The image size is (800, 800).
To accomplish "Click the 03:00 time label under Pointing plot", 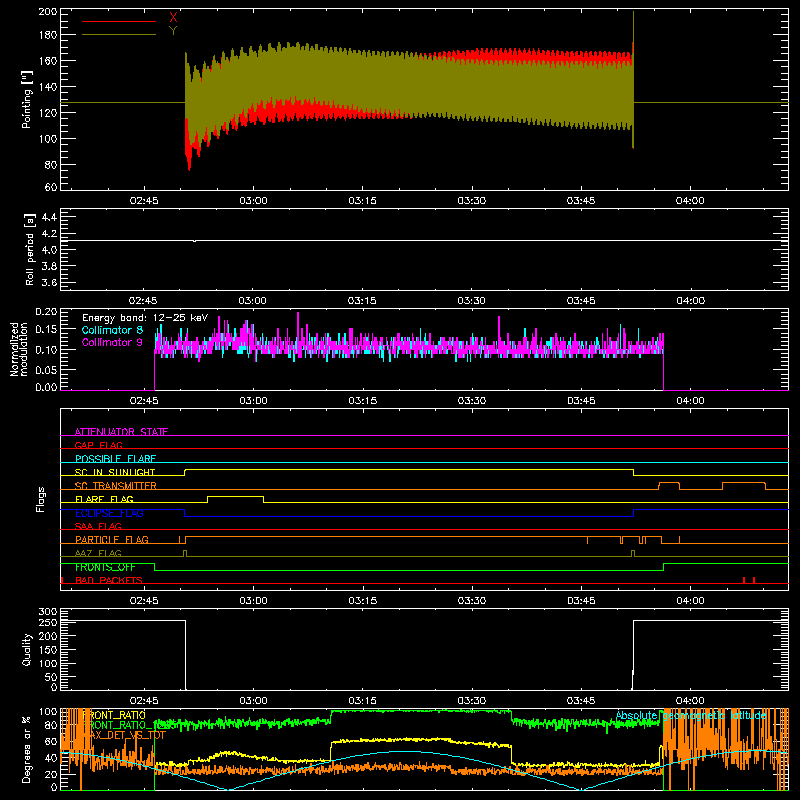I will point(254,201).
